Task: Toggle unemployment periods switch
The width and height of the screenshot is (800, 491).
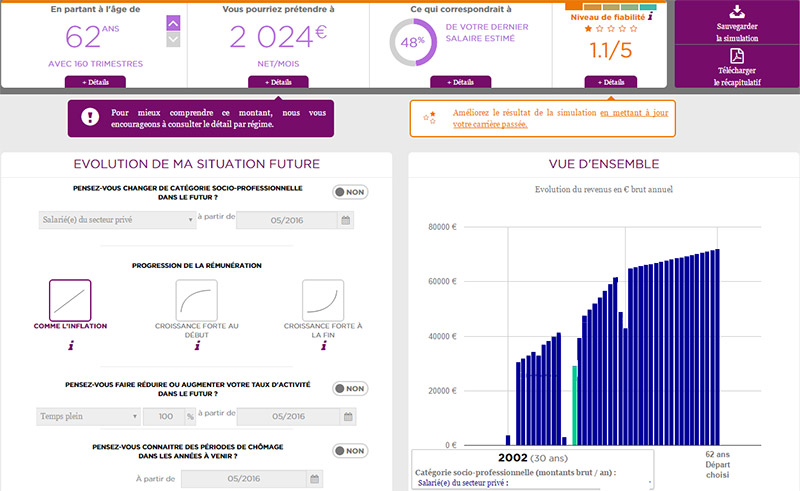Action: 350,451
